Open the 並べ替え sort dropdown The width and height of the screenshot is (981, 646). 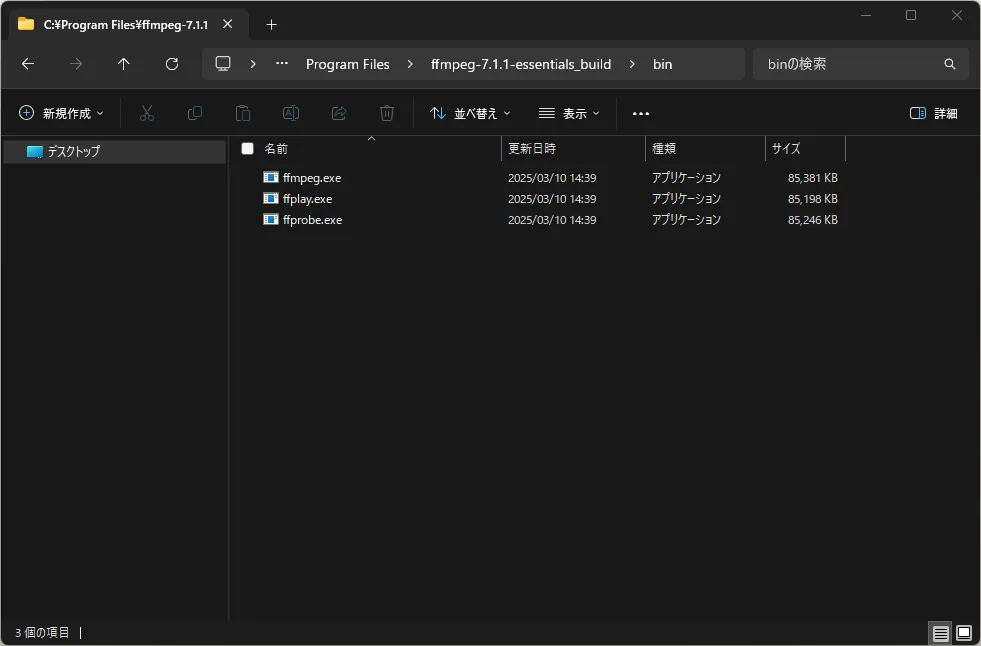[470, 113]
